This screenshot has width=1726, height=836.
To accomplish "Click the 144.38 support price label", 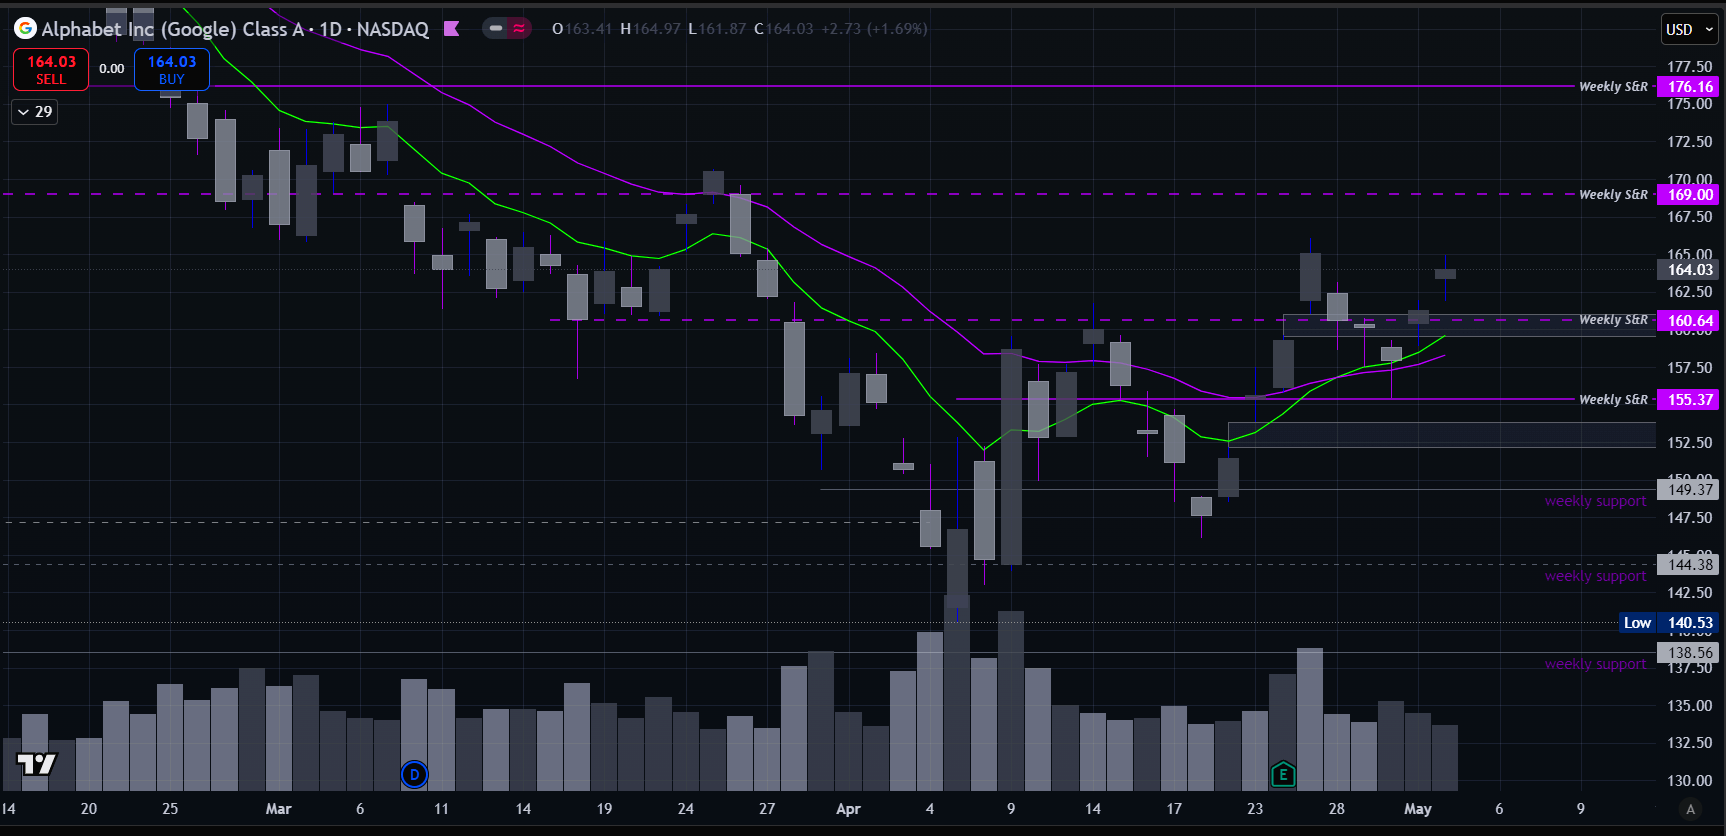I will point(1690,565).
